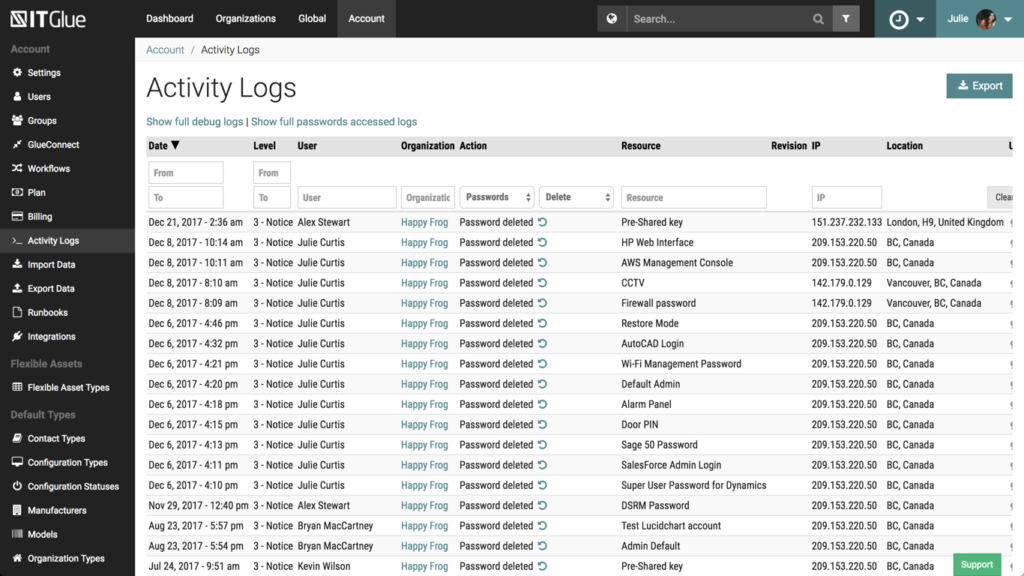The height and width of the screenshot is (576, 1024).
Task: Select the GlueConnect icon in the sidebar
Action: pyautogui.click(x=16, y=144)
